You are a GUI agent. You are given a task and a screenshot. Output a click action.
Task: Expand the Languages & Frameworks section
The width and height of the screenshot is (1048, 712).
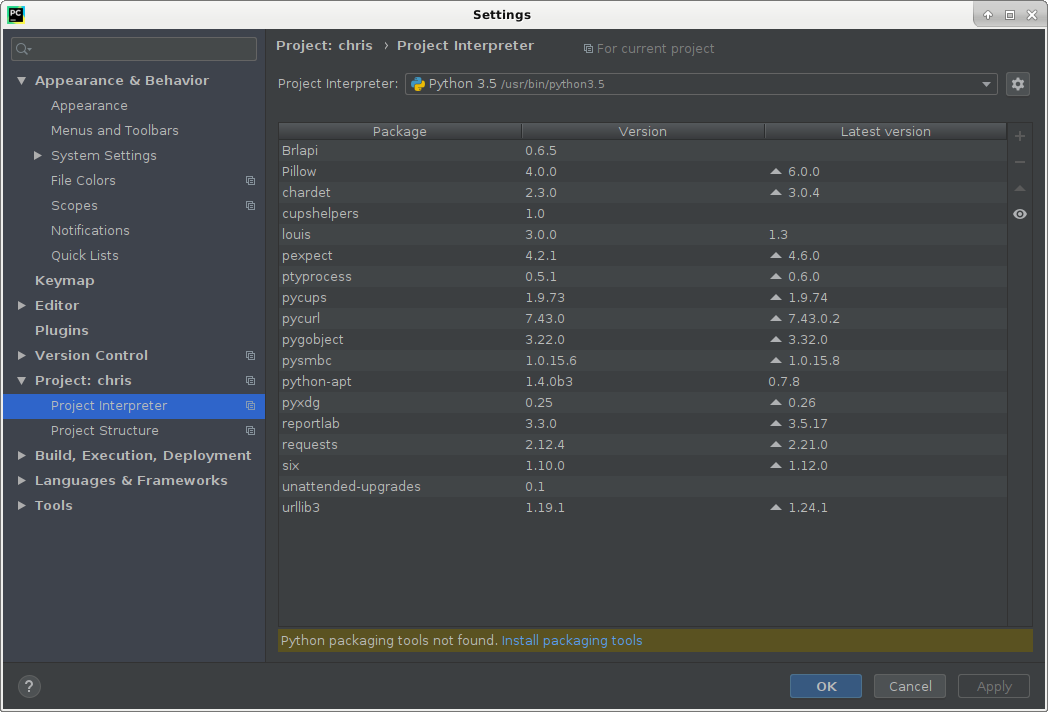(x=21, y=481)
